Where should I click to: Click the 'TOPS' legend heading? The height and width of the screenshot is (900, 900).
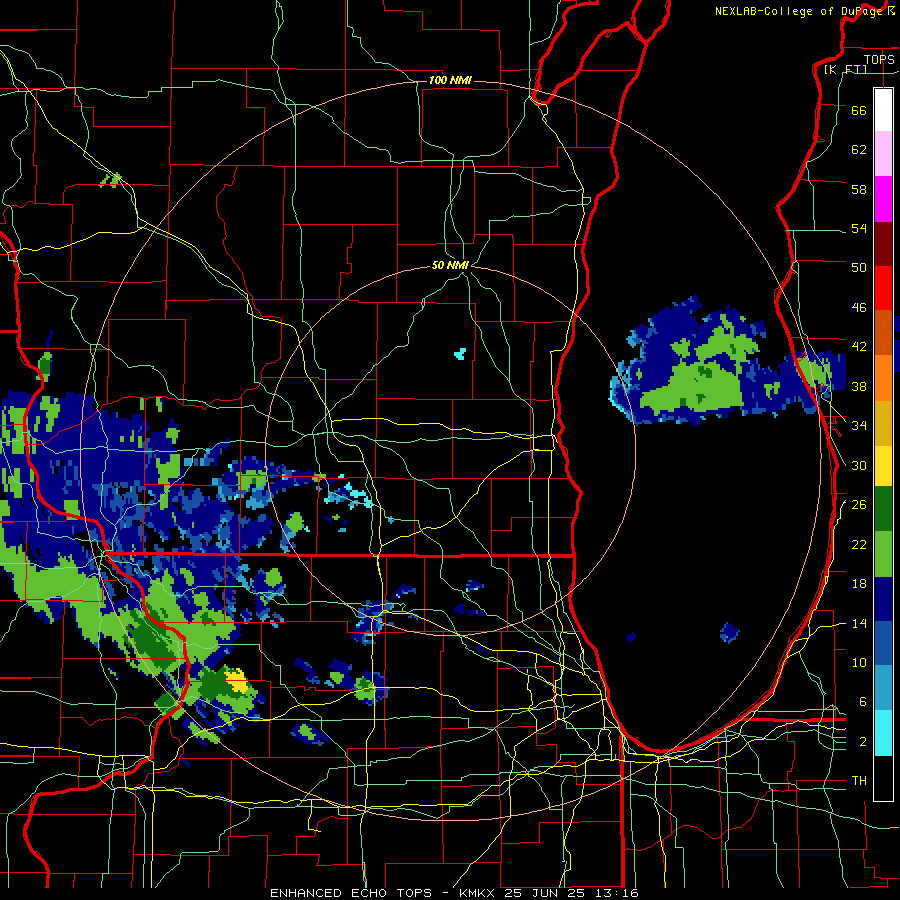click(x=879, y=60)
